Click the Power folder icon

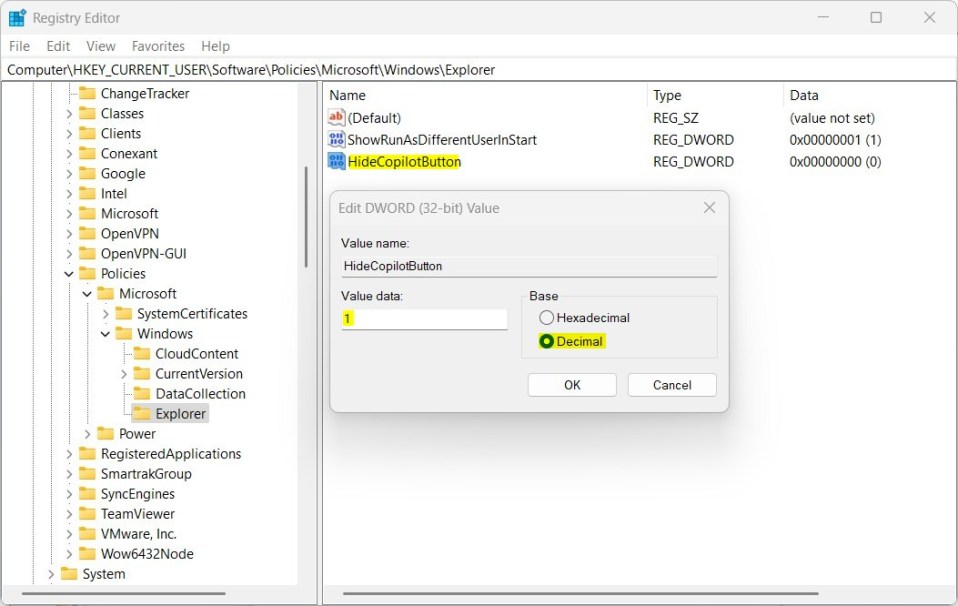point(106,434)
